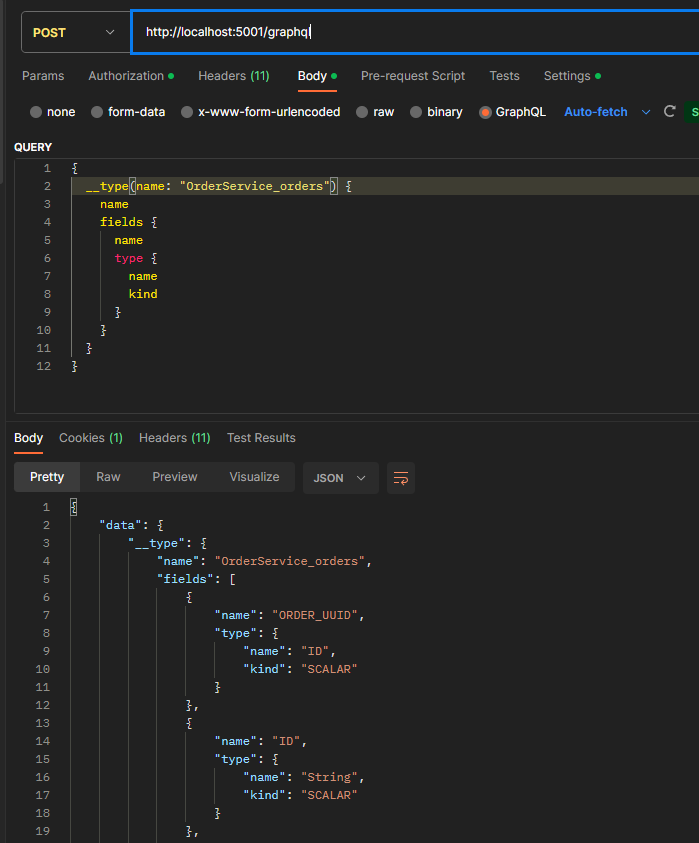Image resolution: width=699 pixels, height=843 pixels.
Task: Switch to the Headers (11) request tab
Action: click(233, 76)
